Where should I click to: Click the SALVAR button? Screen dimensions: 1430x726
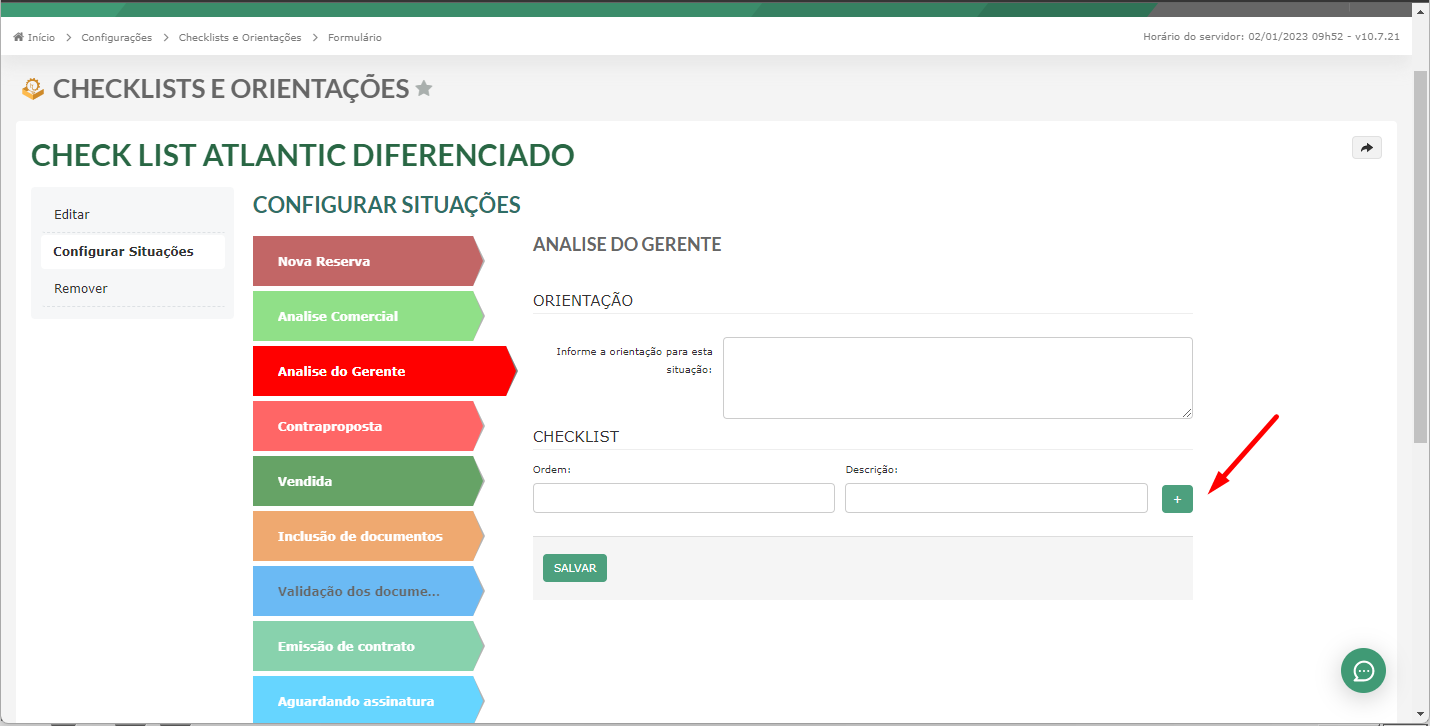click(575, 568)
